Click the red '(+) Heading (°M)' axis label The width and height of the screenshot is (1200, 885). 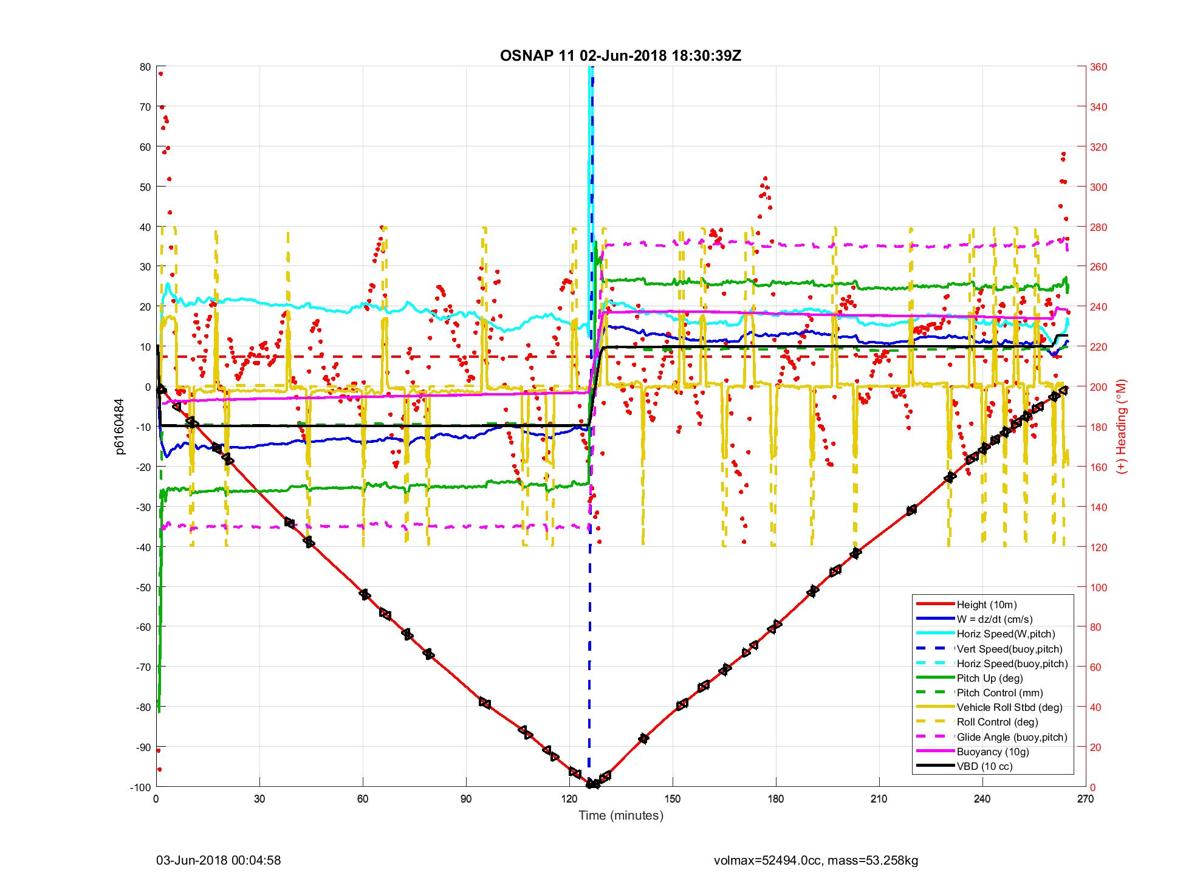tap(1122, 426)
